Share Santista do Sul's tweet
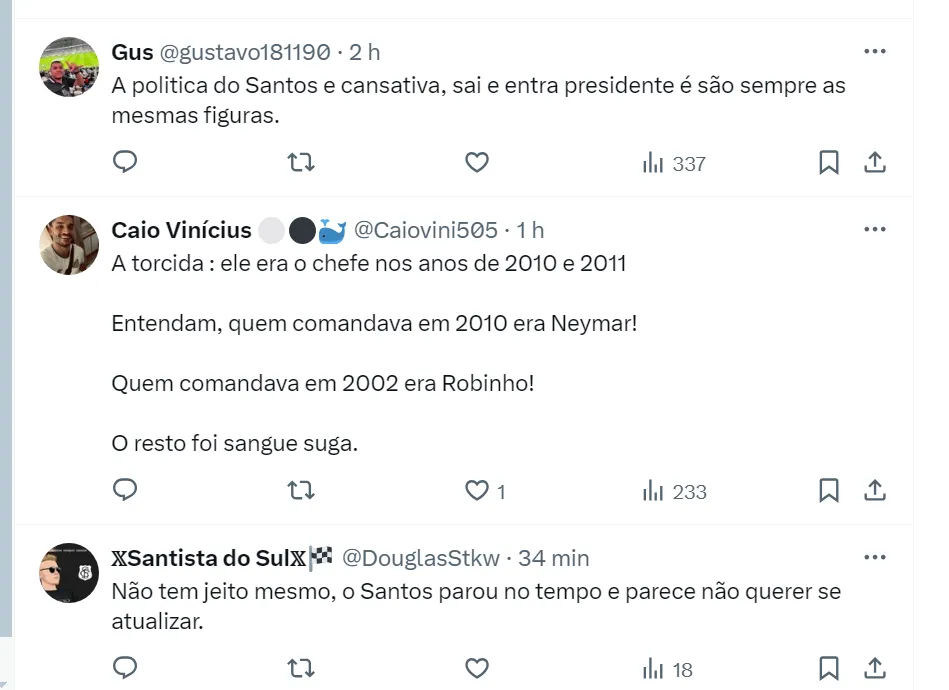This screenshot has height=690, width=949. coord(875,667)
